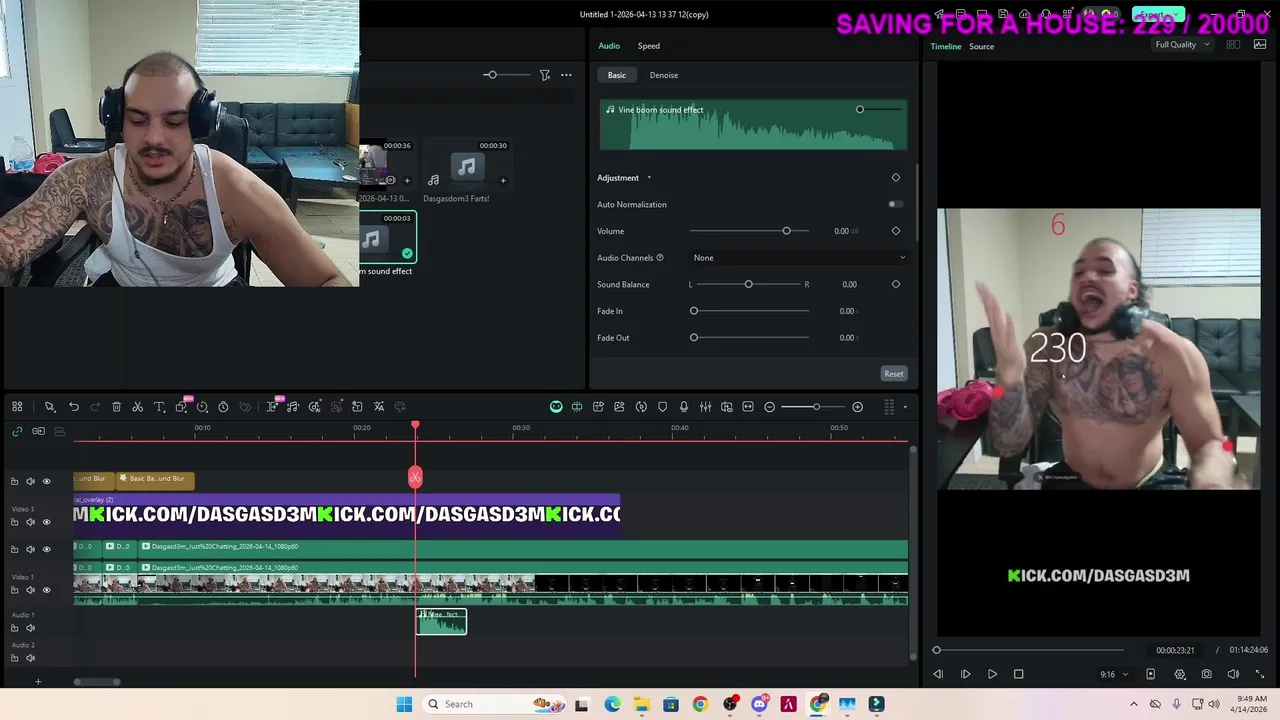The image size is (1280, 720).
Task: Open the Audio Channels None dropdown
Action: (x=799, y=258)
